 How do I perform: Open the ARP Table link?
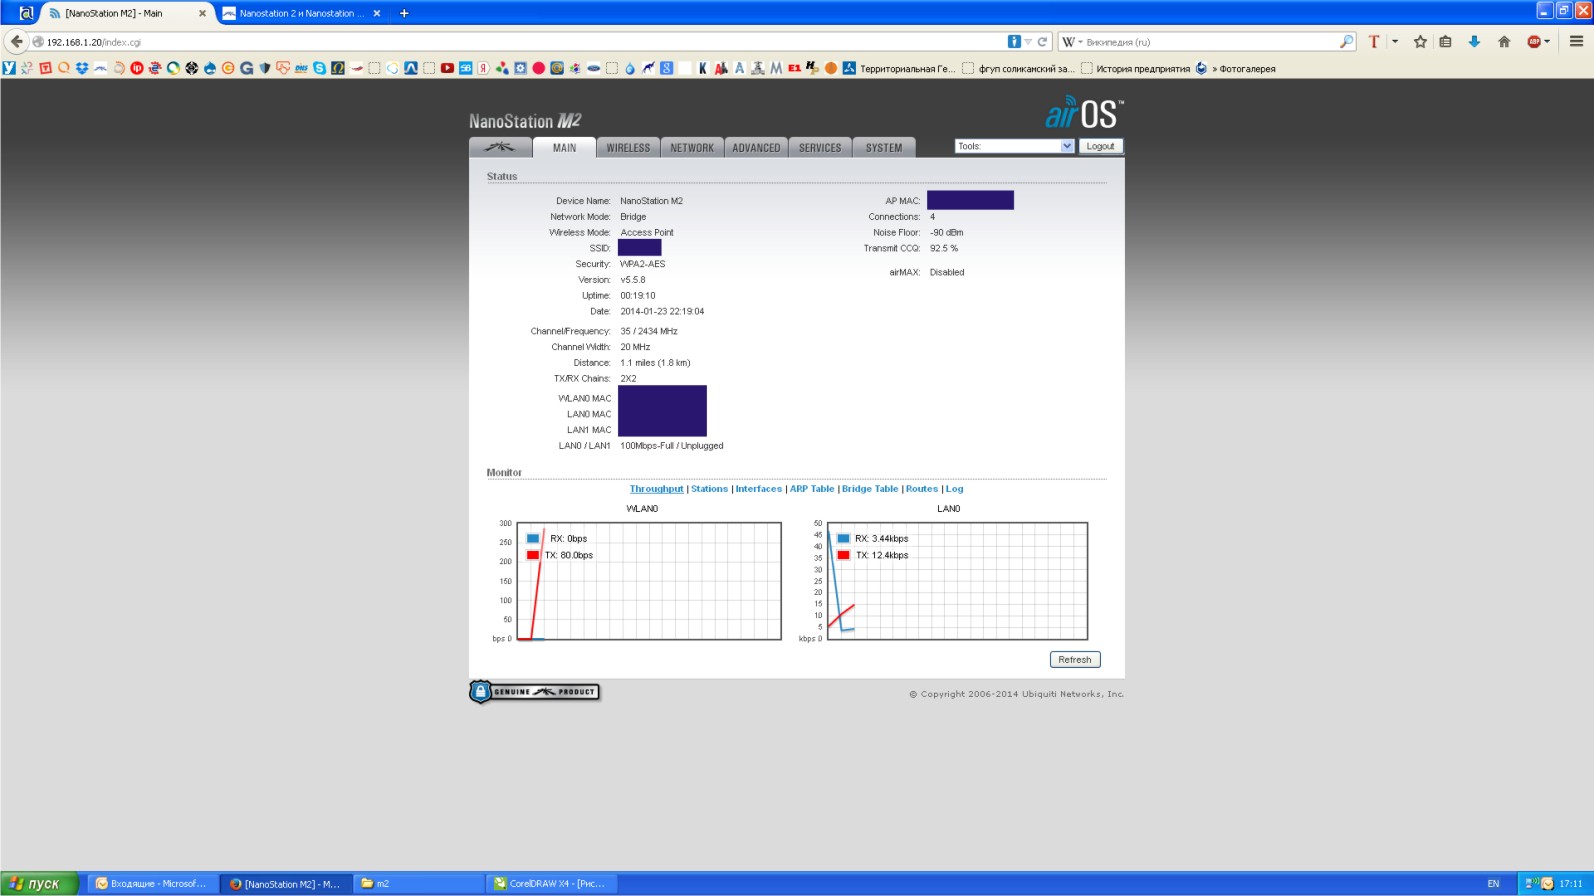812,489
